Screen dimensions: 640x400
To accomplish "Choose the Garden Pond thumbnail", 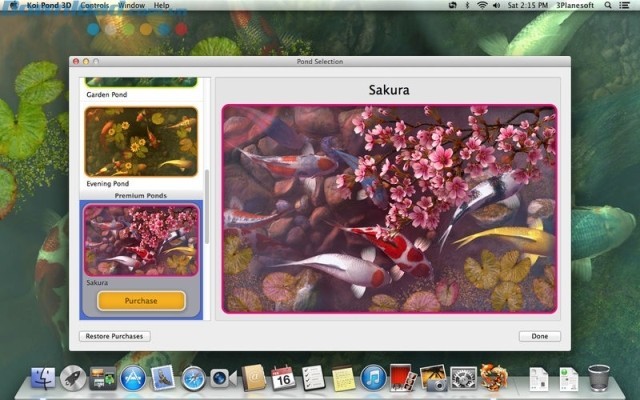I will click(x=140, y=82).
